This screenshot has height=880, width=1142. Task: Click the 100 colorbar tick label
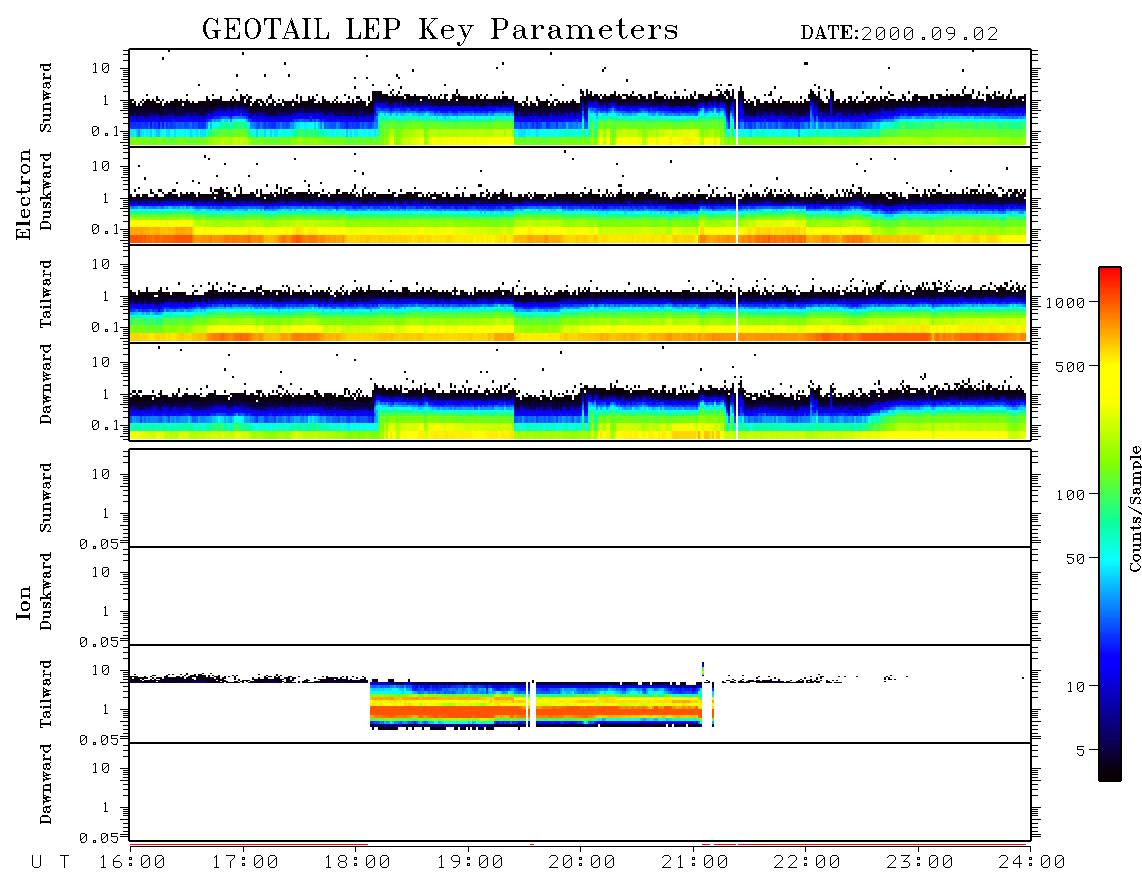click(1070, 495)
